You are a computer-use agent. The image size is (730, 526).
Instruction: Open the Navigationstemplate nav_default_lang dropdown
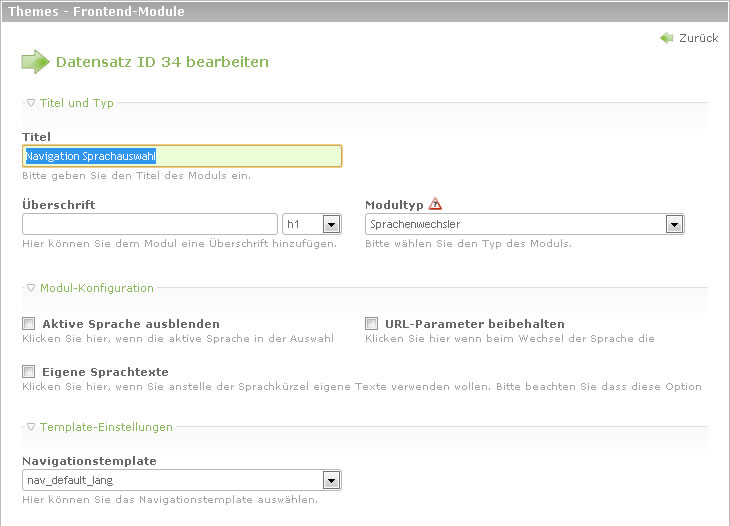pos(182,480)
